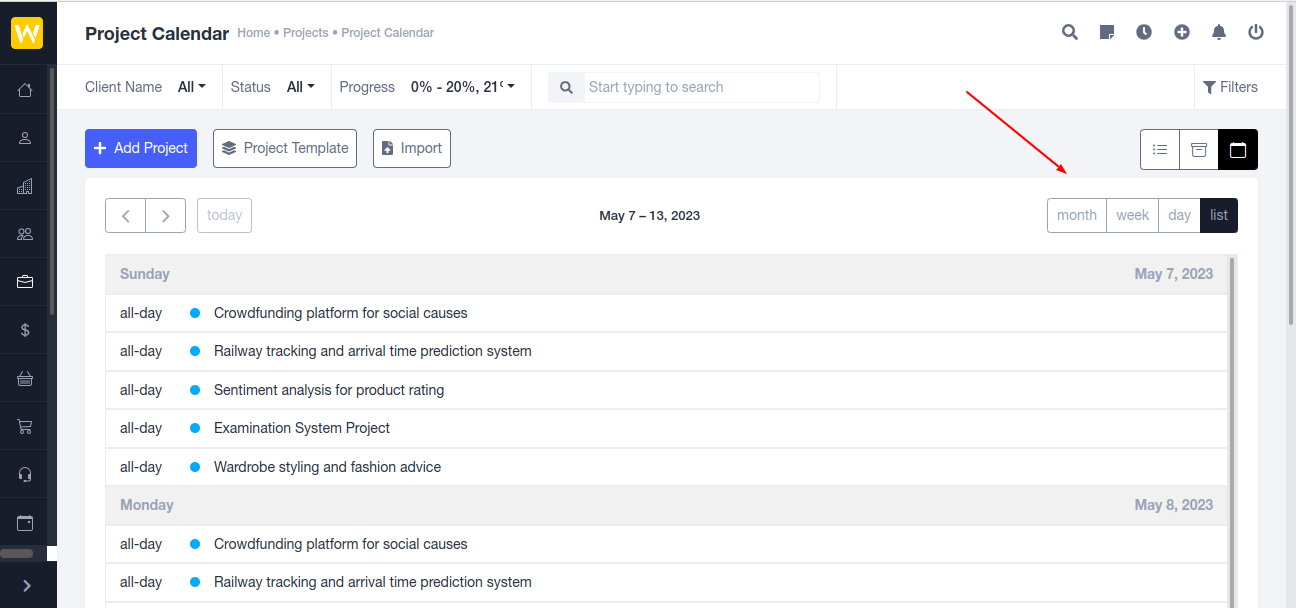Screen dimensions: 1296x608
Task: Click the Monday day header
Action: click(147, 505)
